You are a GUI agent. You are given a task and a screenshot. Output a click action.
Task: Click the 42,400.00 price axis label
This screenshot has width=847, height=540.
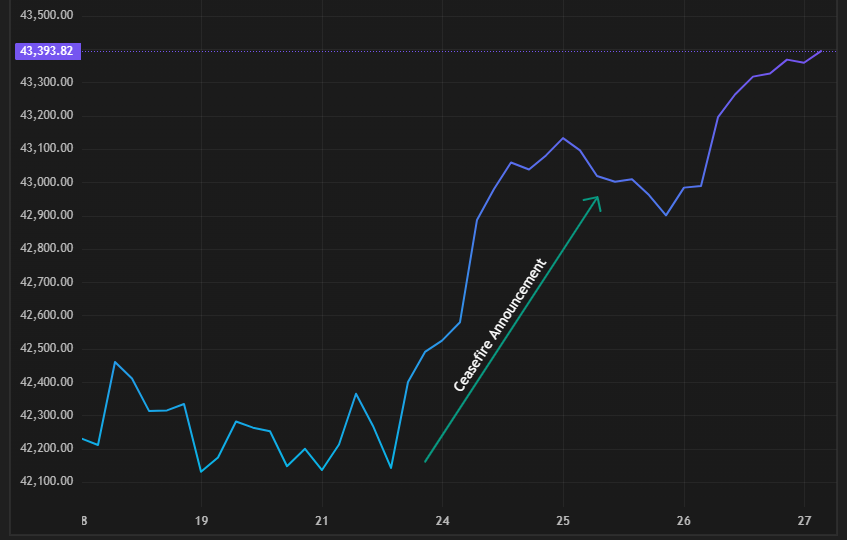[x=46, y=382]
